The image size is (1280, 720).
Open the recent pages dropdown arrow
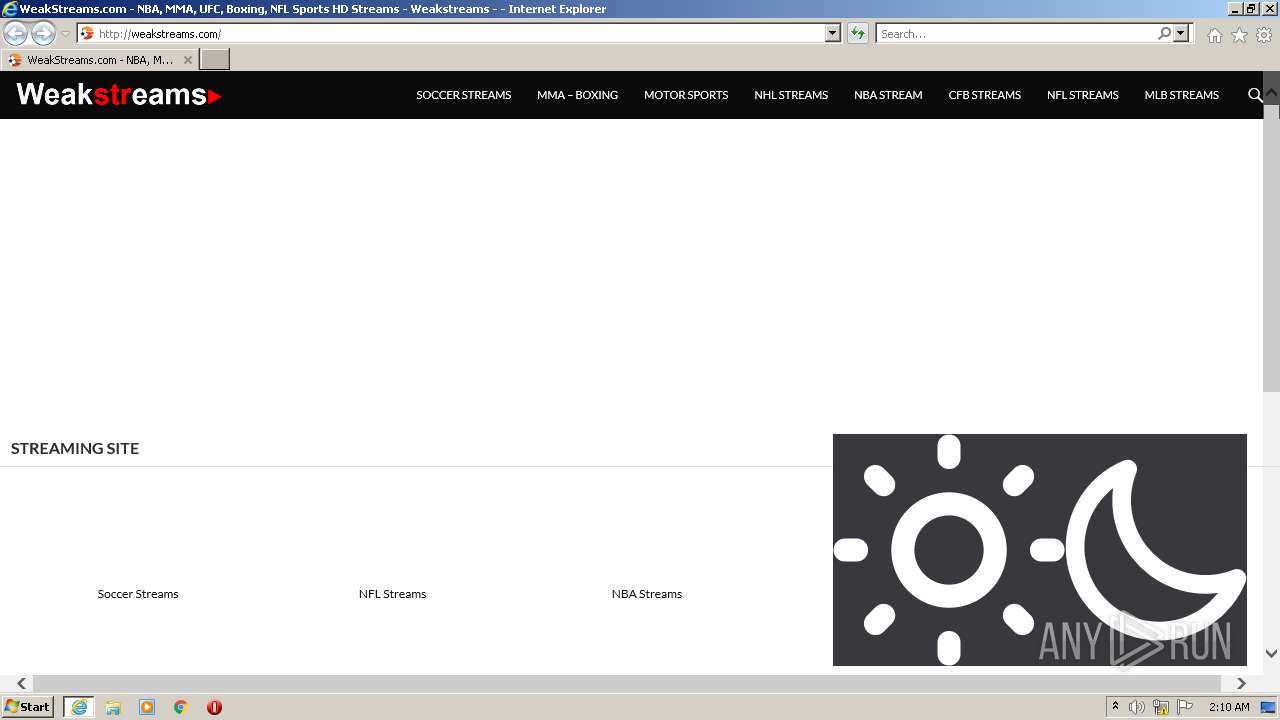pyautogui.click(x=65, y=33)
